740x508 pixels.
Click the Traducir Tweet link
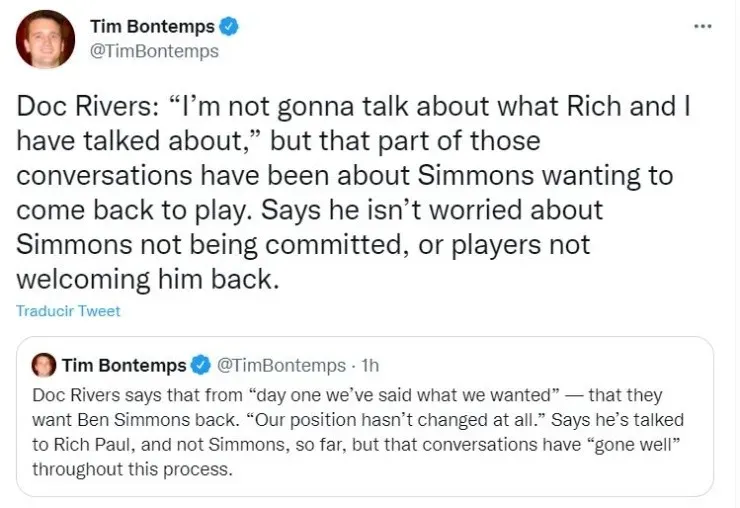pyautogui.click(x=68, y=311)
